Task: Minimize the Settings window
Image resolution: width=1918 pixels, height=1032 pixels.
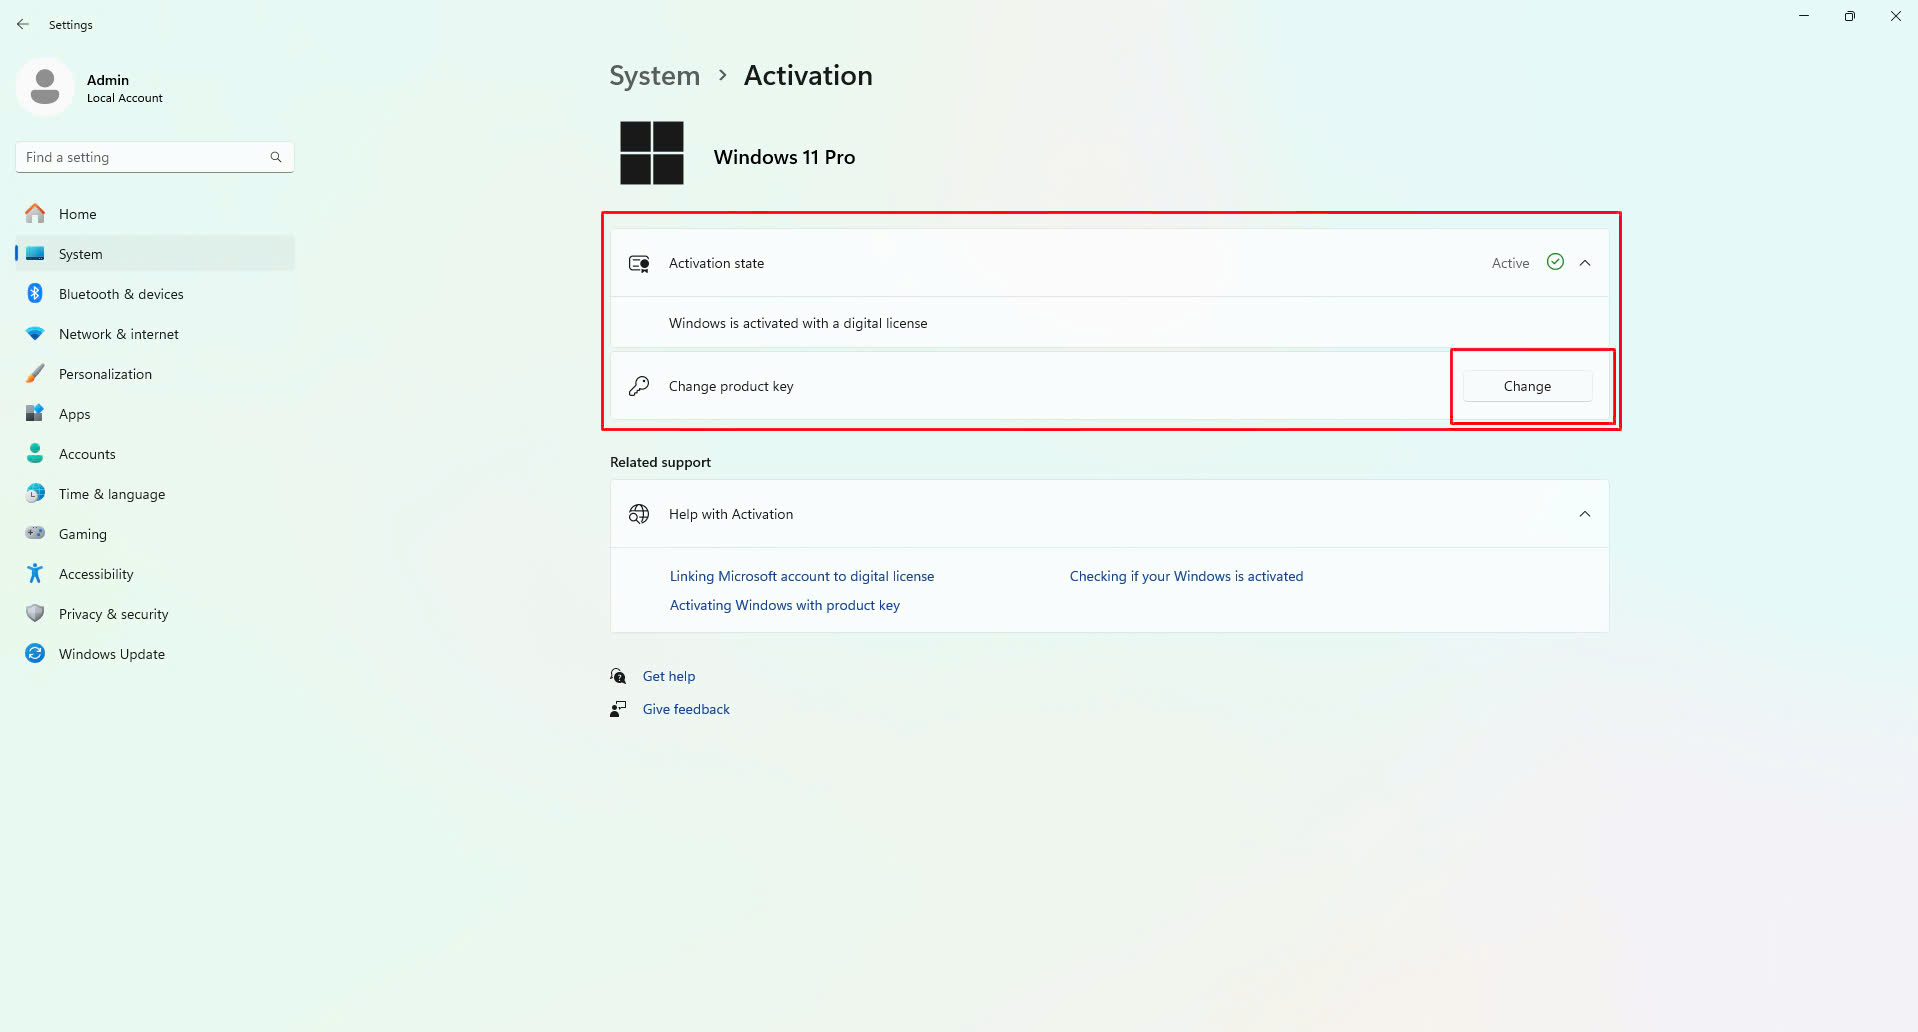Action: coord(1804,16)
